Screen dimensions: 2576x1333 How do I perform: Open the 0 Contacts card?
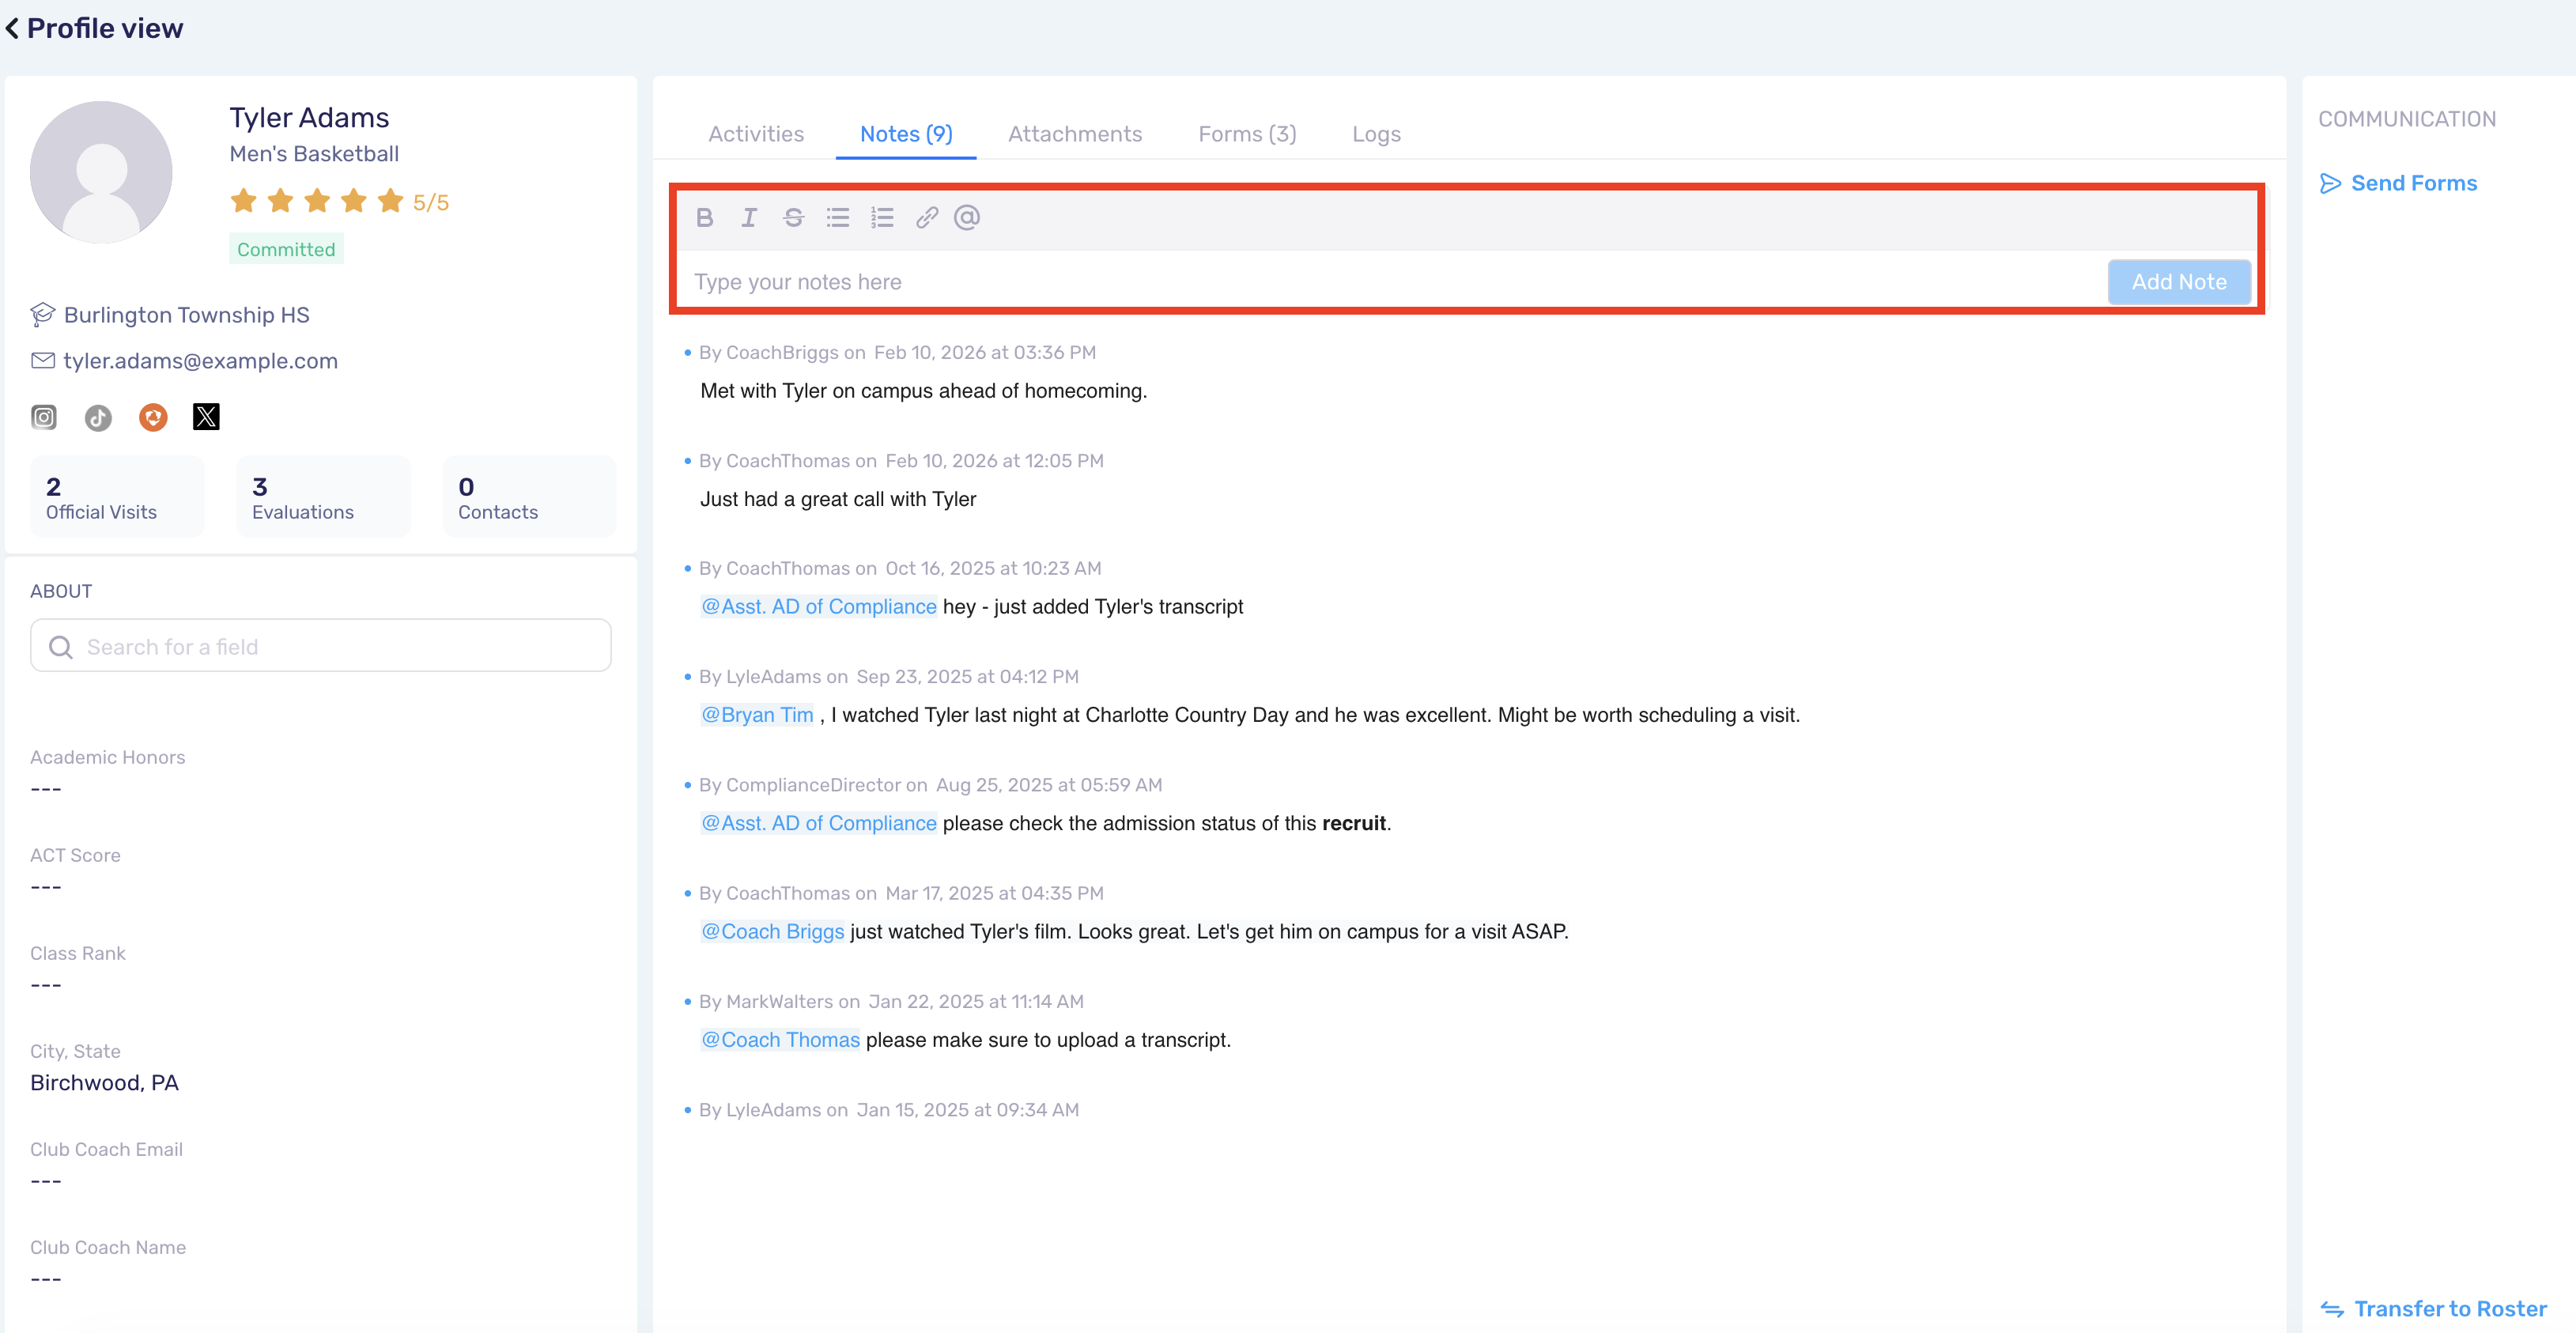pos(529,497)
